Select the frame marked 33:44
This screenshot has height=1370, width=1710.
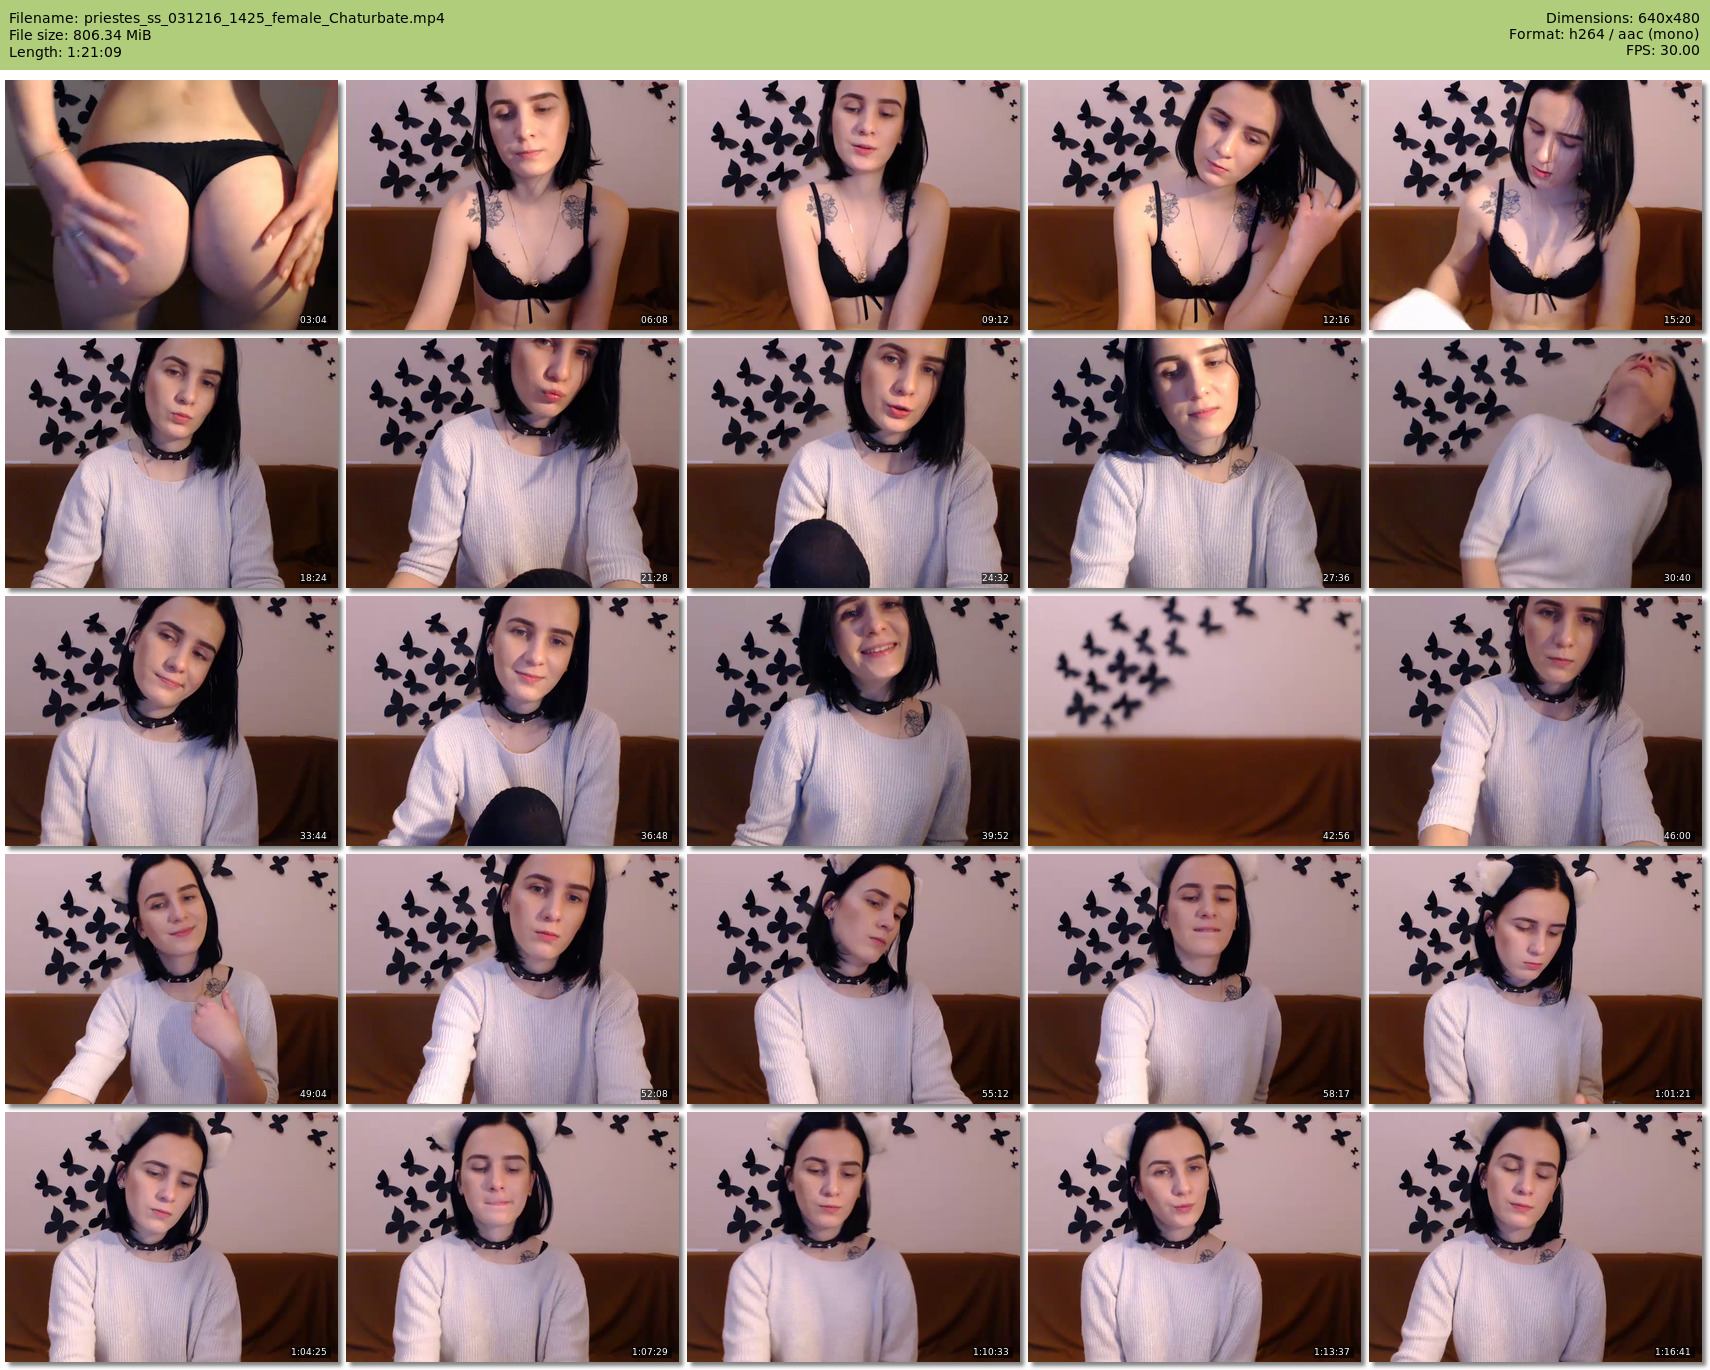click(172, 721)
